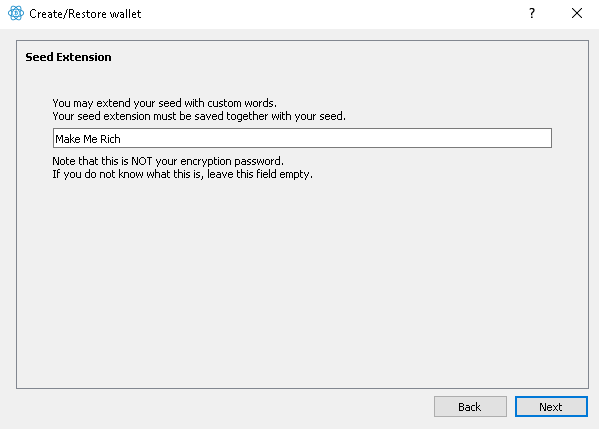Click the word 'wallet' in window title
This screenshot has width=599, height=429.
[x=126, y=14]
